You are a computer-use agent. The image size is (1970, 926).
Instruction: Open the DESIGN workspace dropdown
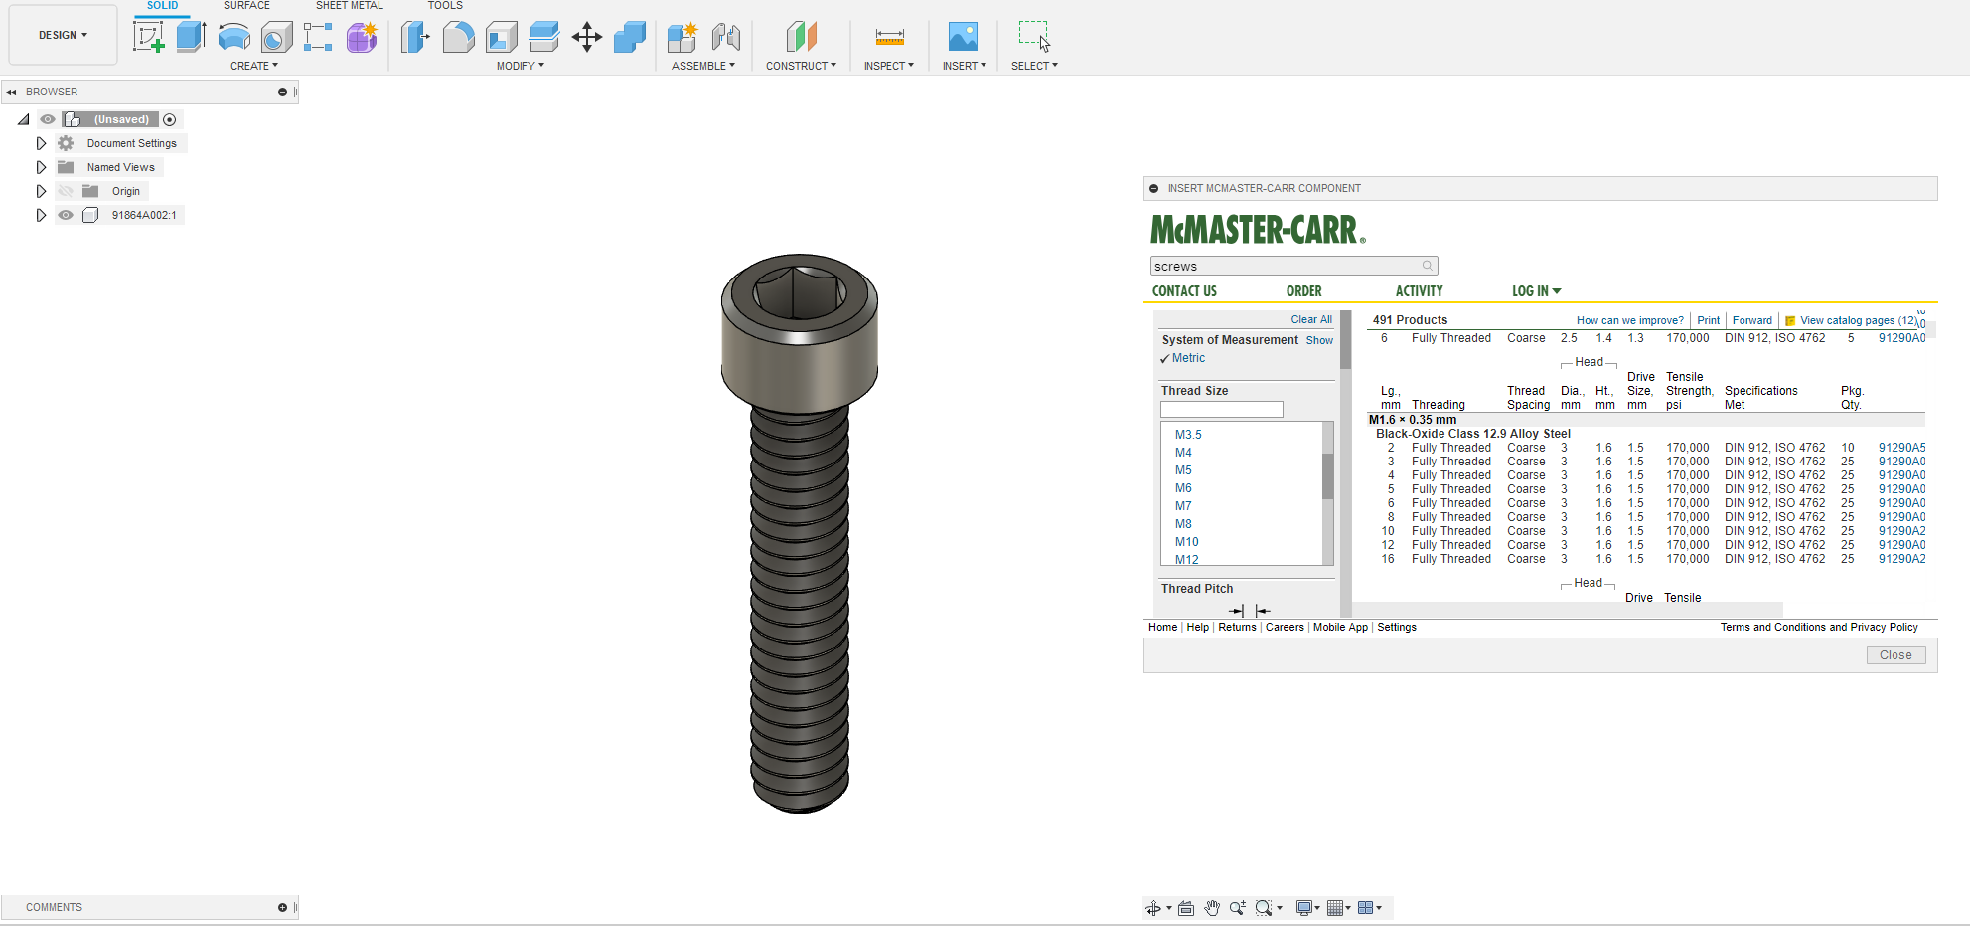pyautogui.click(x=62, y=35)
